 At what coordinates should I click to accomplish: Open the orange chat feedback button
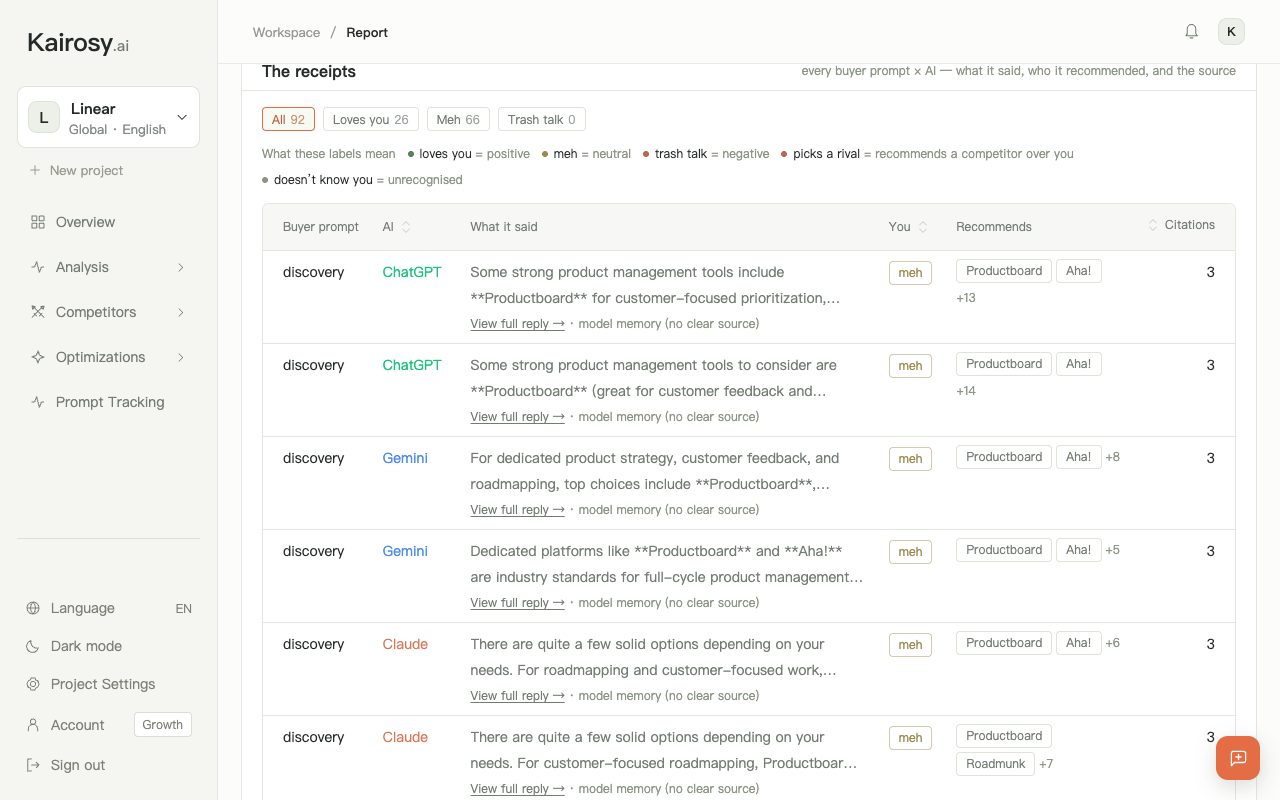1238,758
